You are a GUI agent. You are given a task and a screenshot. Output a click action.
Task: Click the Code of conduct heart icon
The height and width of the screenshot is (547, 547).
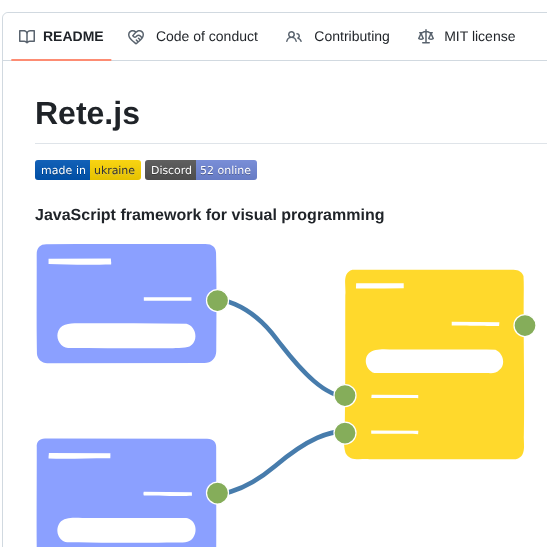[136, 37]
